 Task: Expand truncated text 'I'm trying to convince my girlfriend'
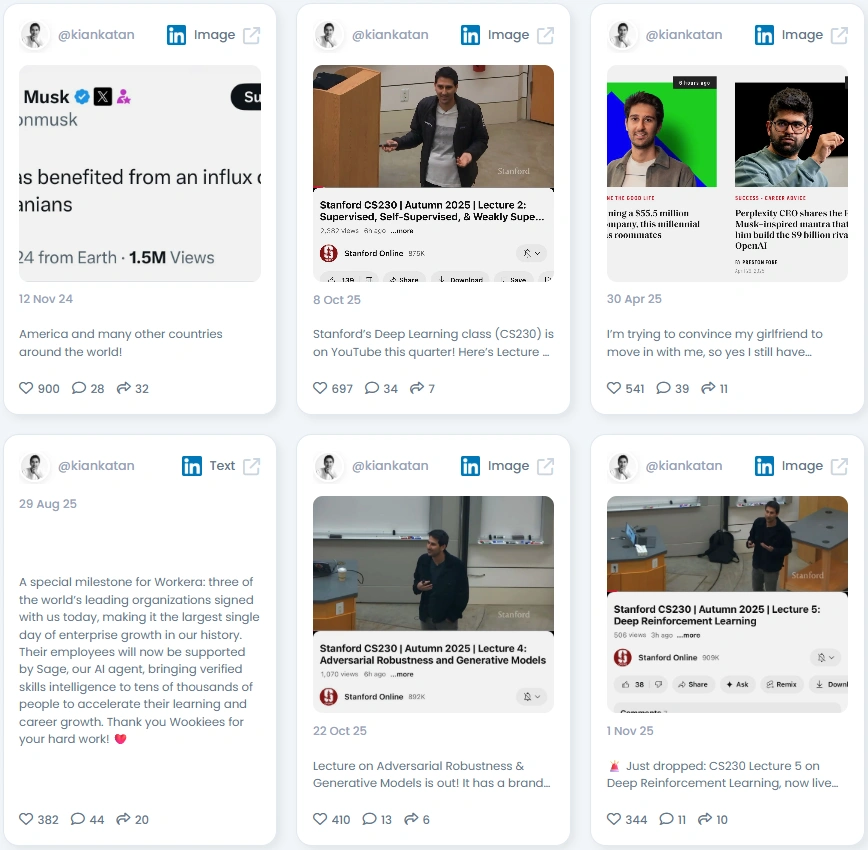715,343
